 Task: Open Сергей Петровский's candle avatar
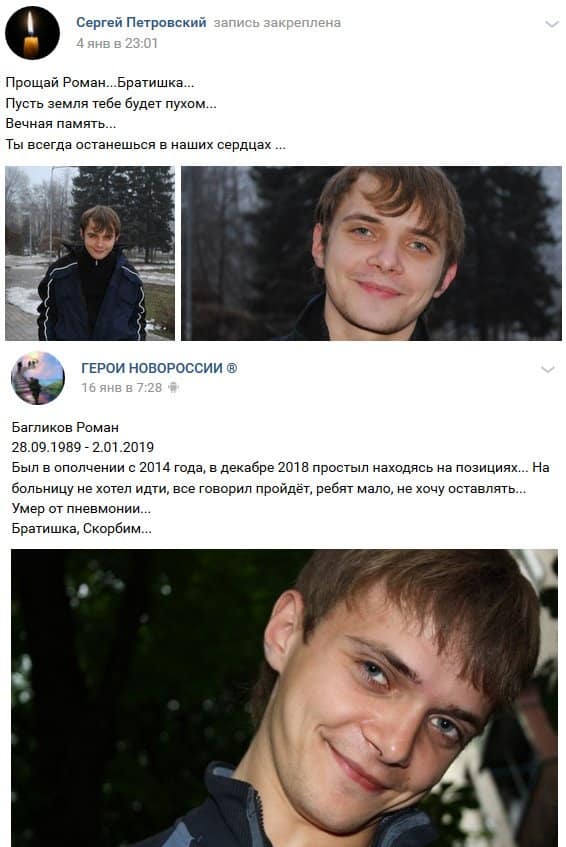coord(32,33)
